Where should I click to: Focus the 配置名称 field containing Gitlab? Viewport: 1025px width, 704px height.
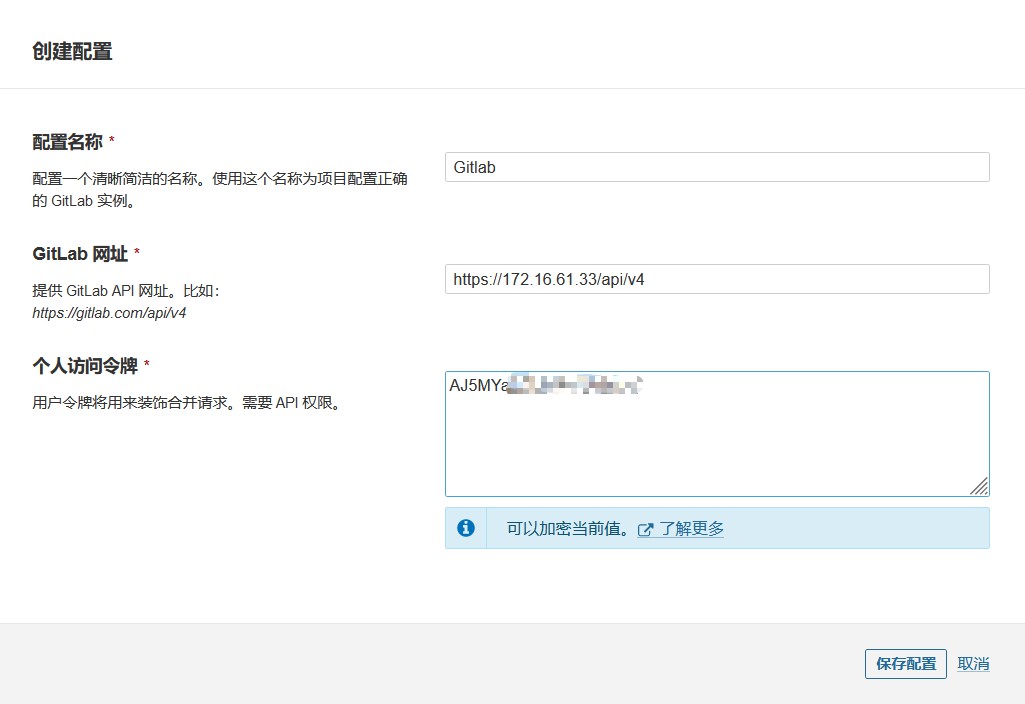(x=717, y=167)
